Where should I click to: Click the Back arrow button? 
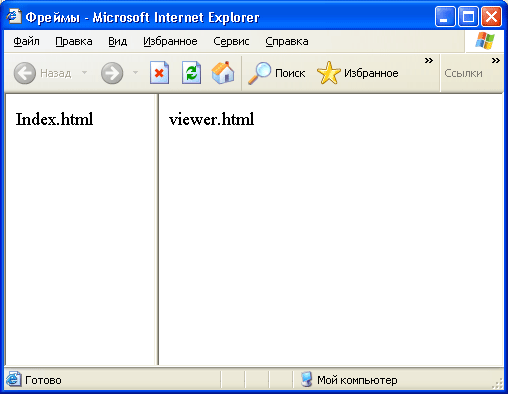point(25,73)
